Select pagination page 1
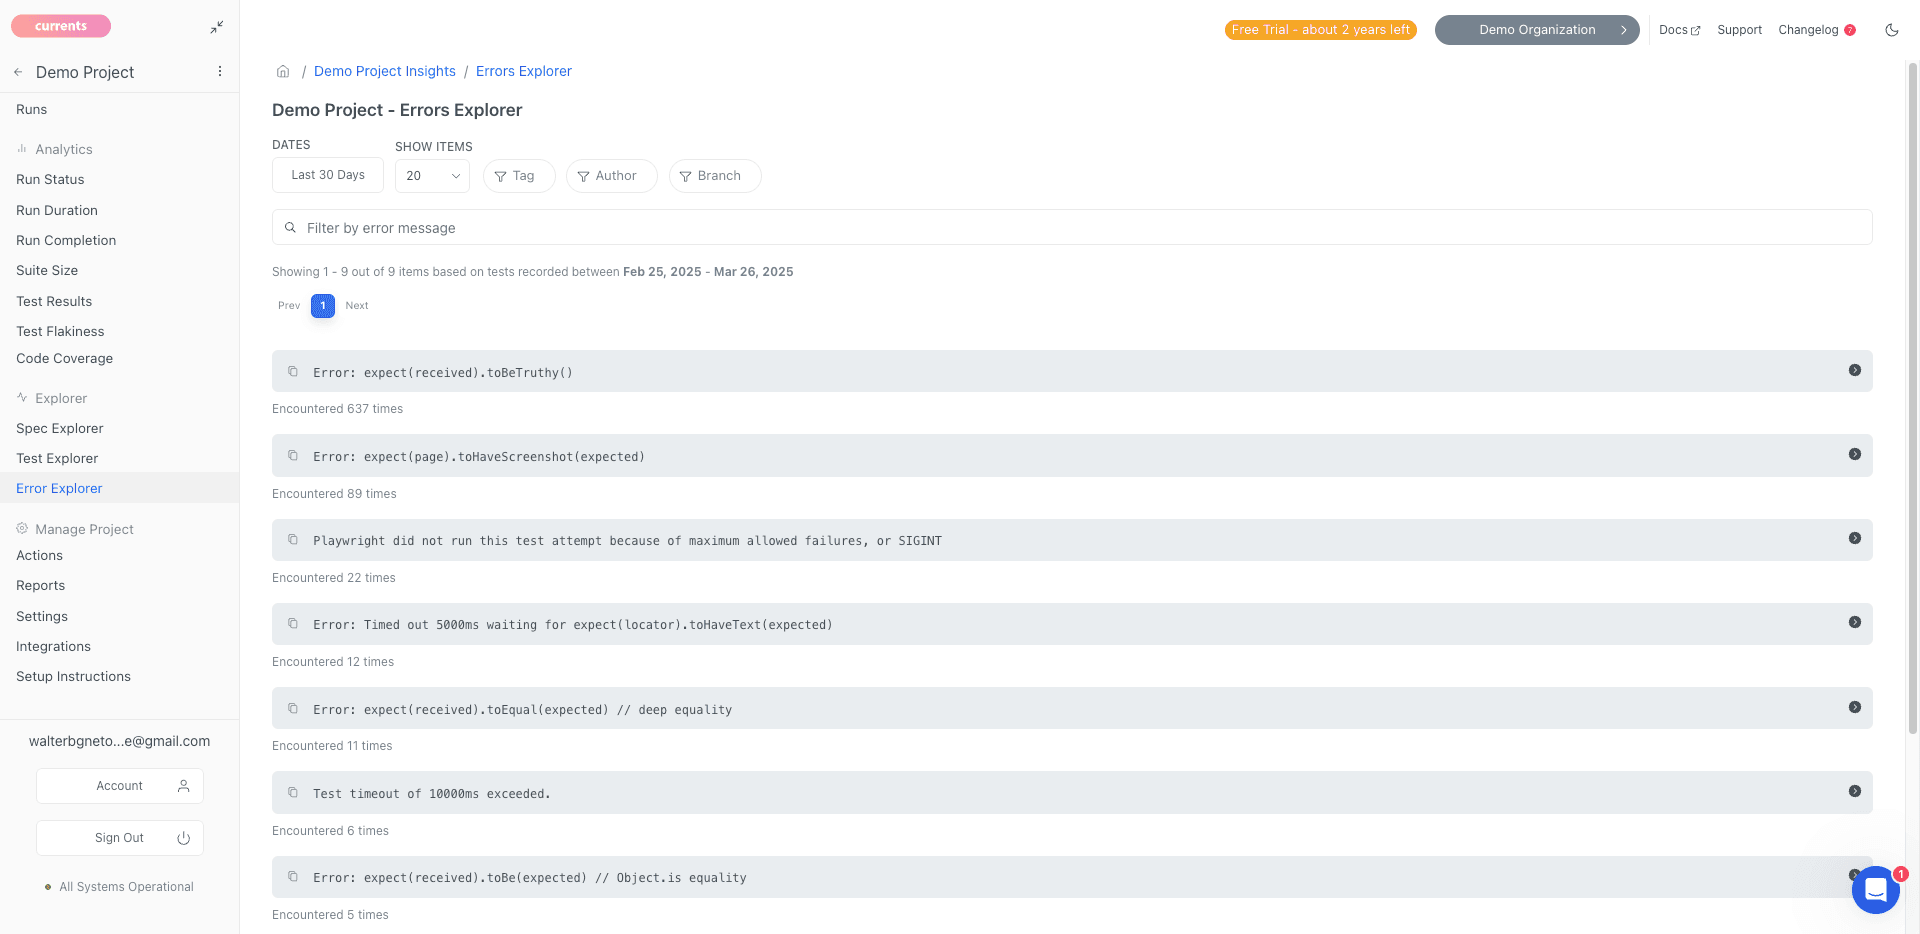 pos(323,306)
